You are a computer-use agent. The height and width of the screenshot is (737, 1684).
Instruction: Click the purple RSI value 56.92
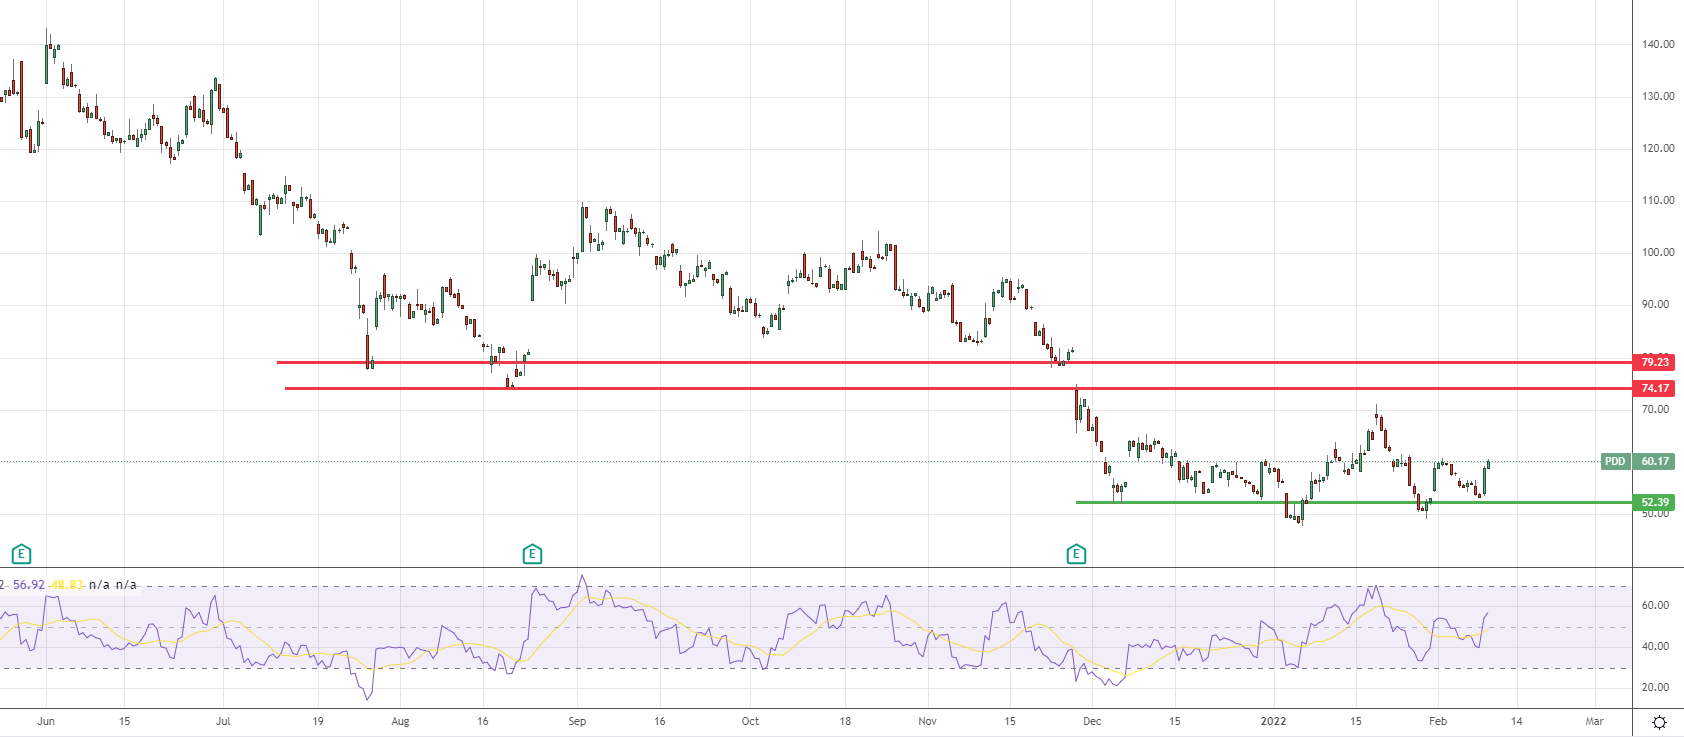pos(28,585)
